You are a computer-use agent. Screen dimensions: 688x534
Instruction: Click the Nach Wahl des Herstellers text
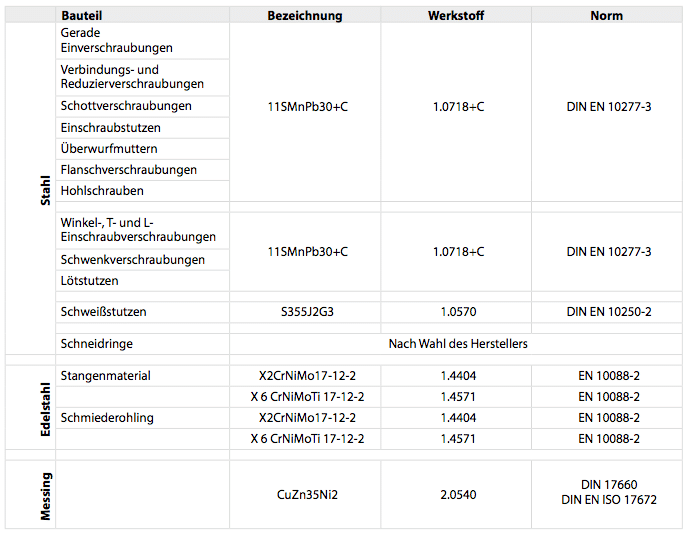point(457,344)
